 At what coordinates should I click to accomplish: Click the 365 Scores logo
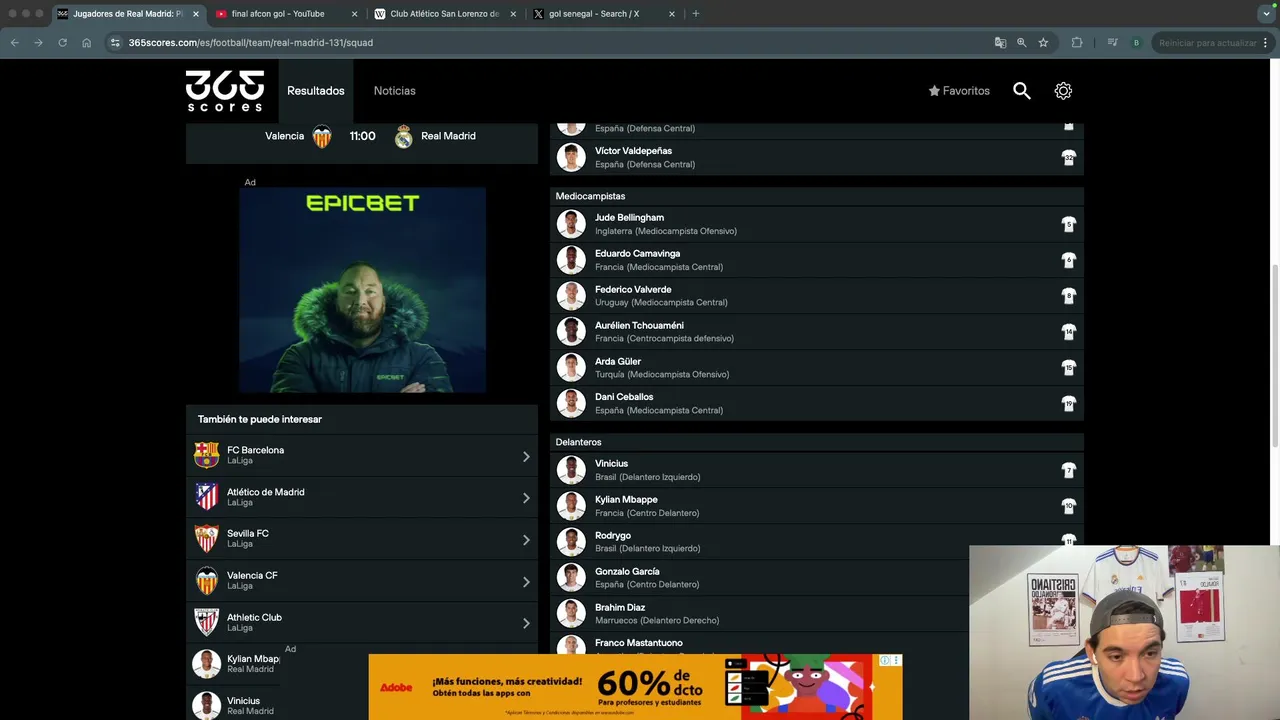(225, 91)
